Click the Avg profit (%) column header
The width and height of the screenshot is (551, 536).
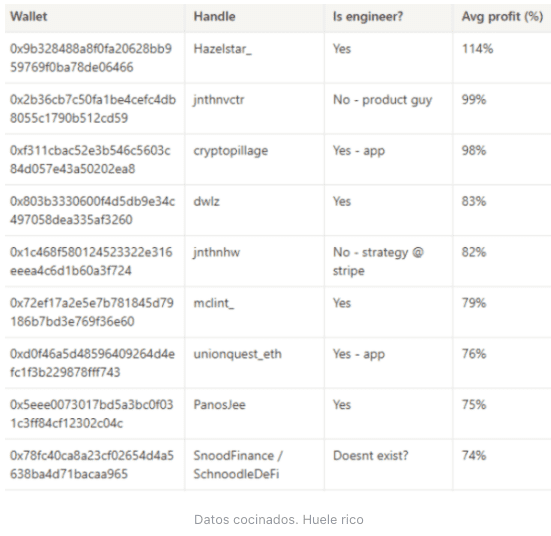point(503,17)
